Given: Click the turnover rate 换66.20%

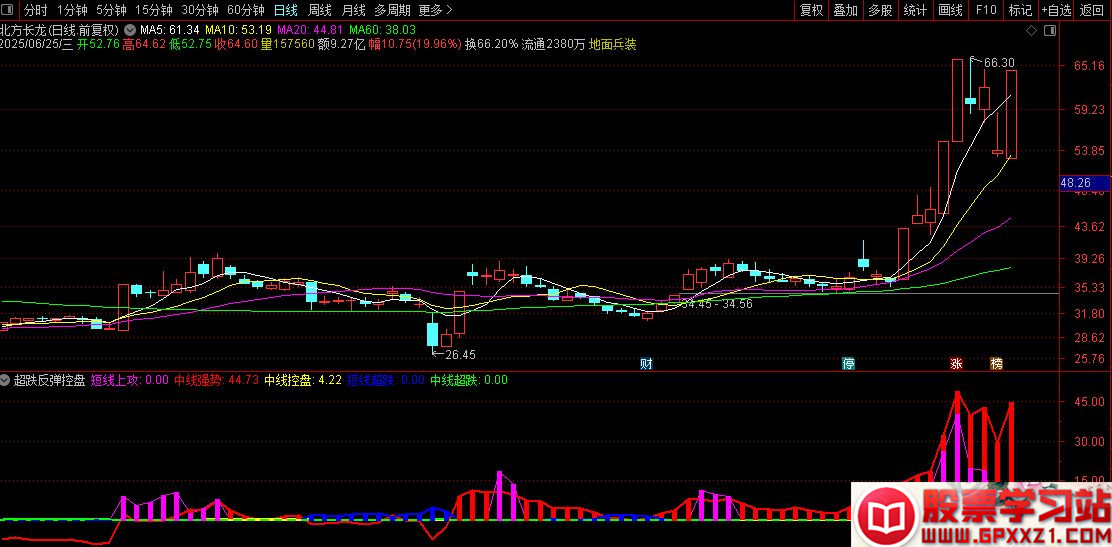Looking at the screenshot, I should point(491,44).
